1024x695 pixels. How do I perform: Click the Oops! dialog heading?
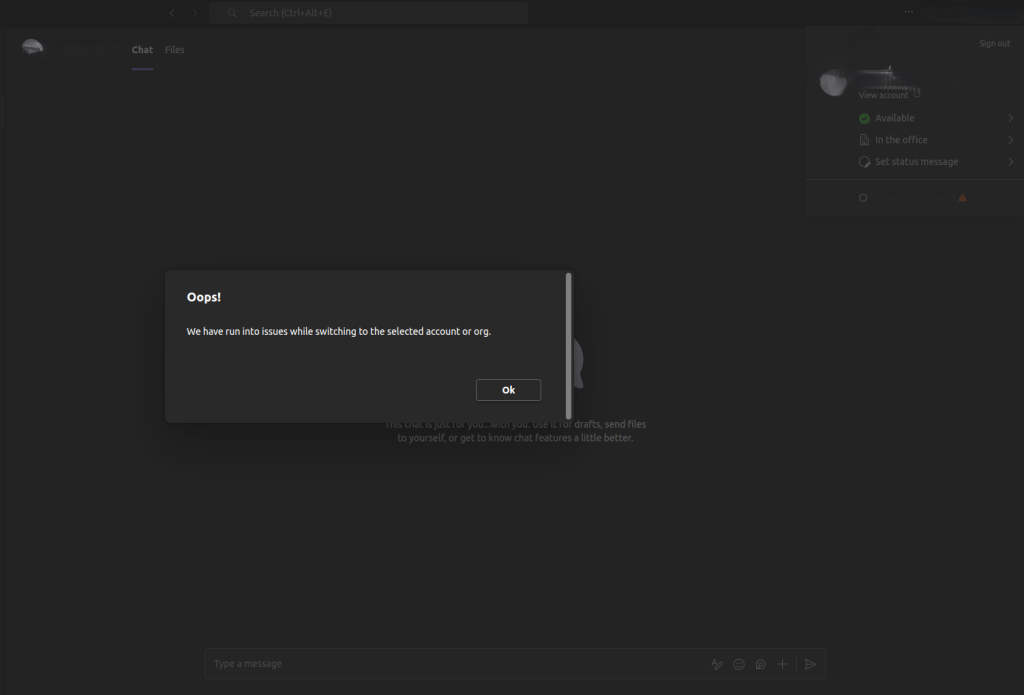[204, 297]
